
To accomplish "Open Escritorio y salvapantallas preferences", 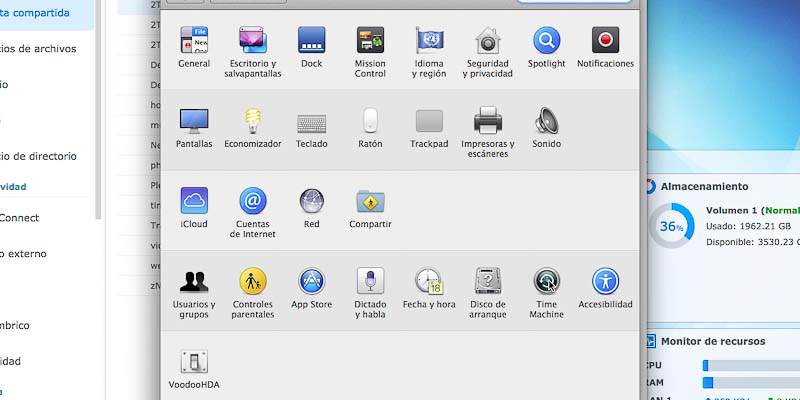I will point(253,52).
